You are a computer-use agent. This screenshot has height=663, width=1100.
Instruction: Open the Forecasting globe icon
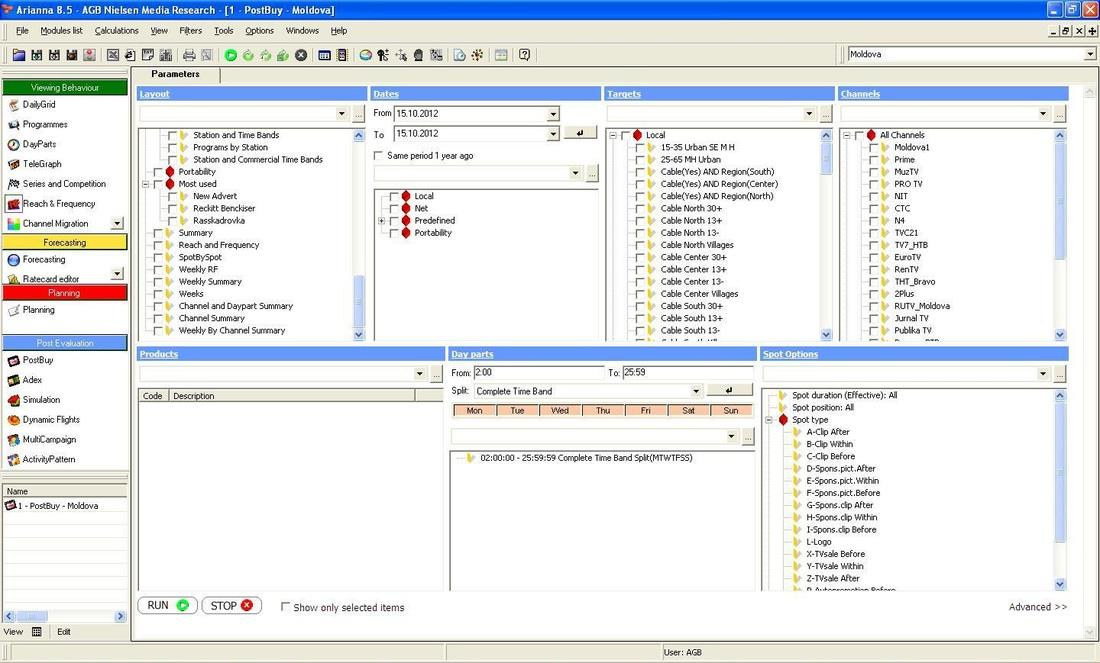coord(13,260)
